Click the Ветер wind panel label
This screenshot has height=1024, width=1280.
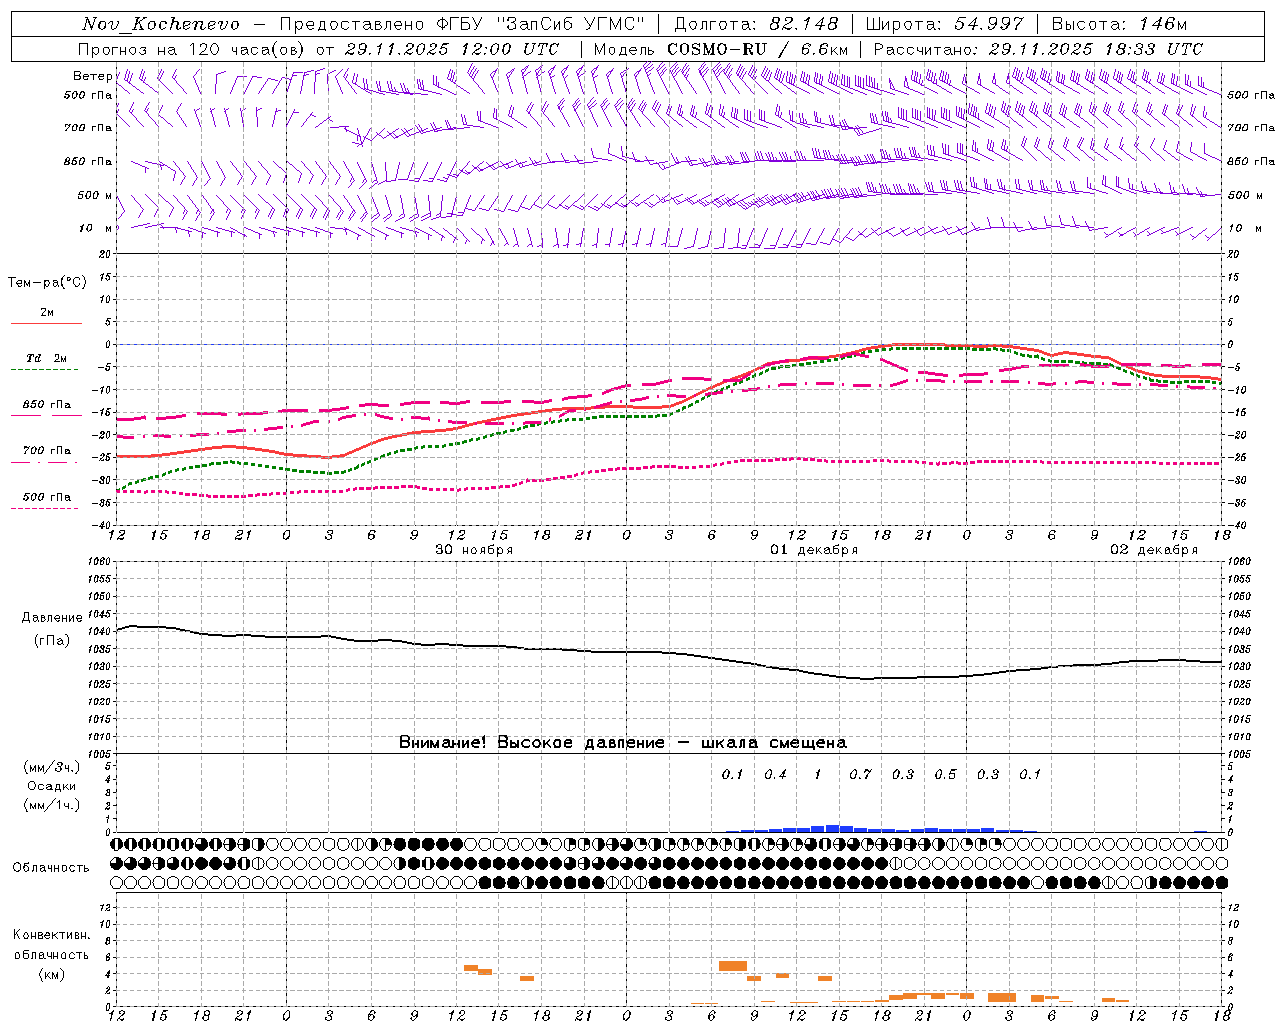point(92,76)
